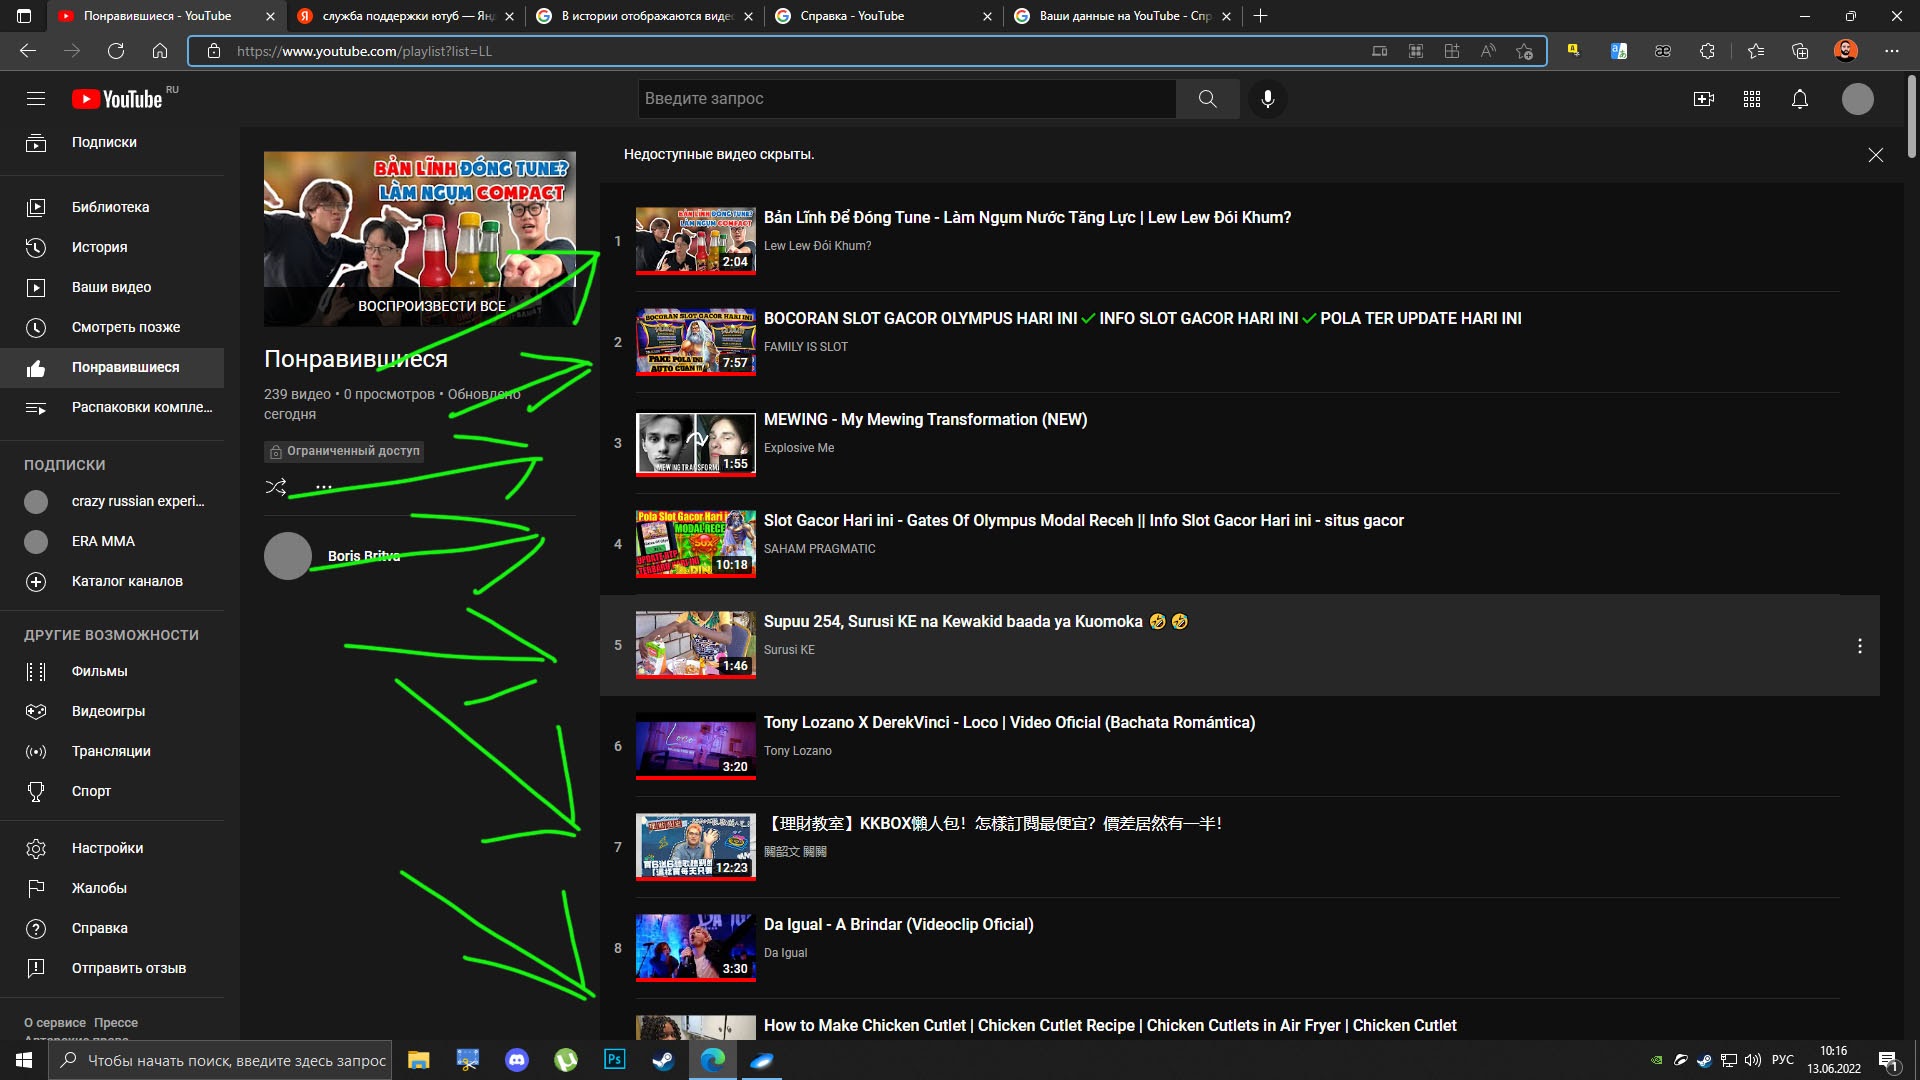This screenshot has width=1920, height=1080.
Task: Go to the browser home page
Action: pyautogui.click(x=160, y=51)
